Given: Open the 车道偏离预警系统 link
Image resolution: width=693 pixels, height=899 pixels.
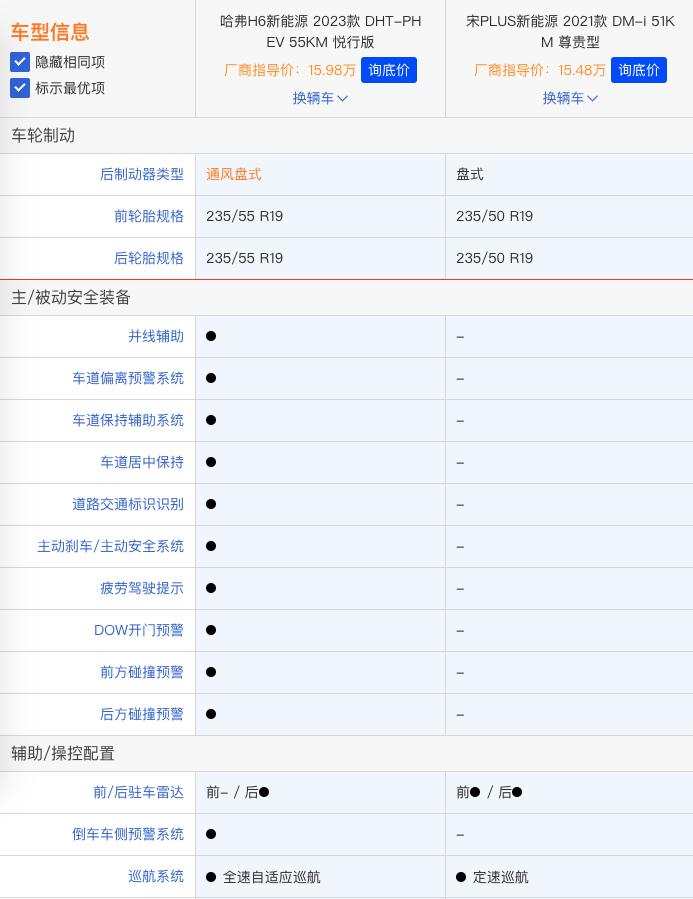Looking at the screenshot, I should click(x=128, y=378).
